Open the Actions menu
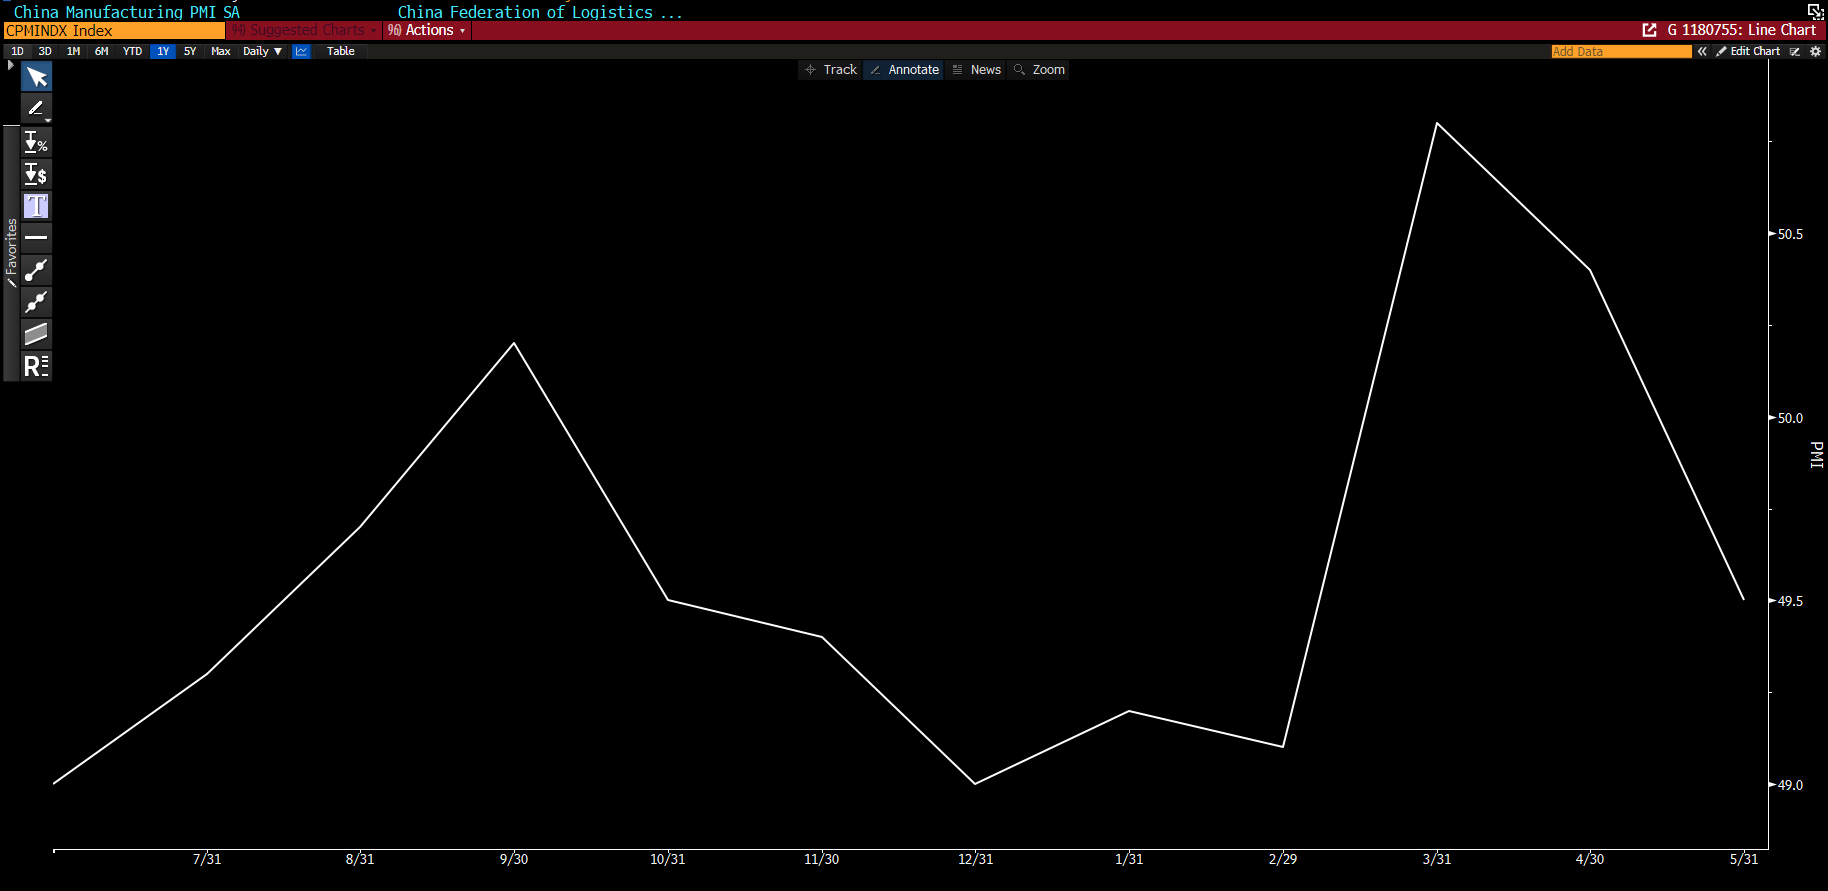This screenshot has height=891, width=1828. [427, 30]
